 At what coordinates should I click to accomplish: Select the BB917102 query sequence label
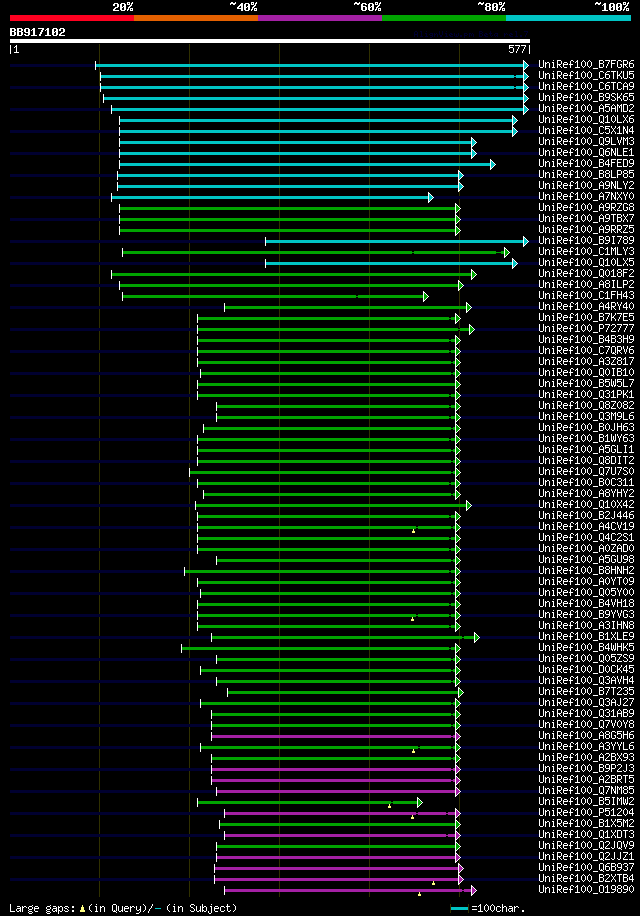tap(37, 32)
